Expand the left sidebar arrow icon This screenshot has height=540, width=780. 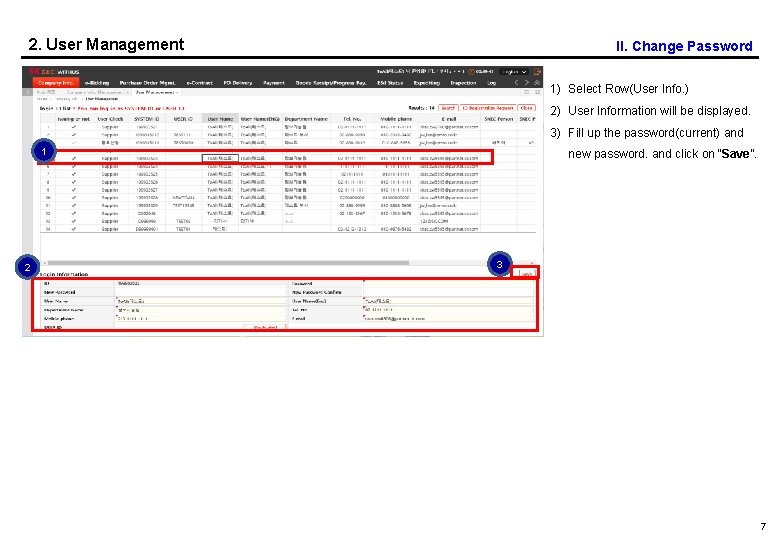[27, 92]
